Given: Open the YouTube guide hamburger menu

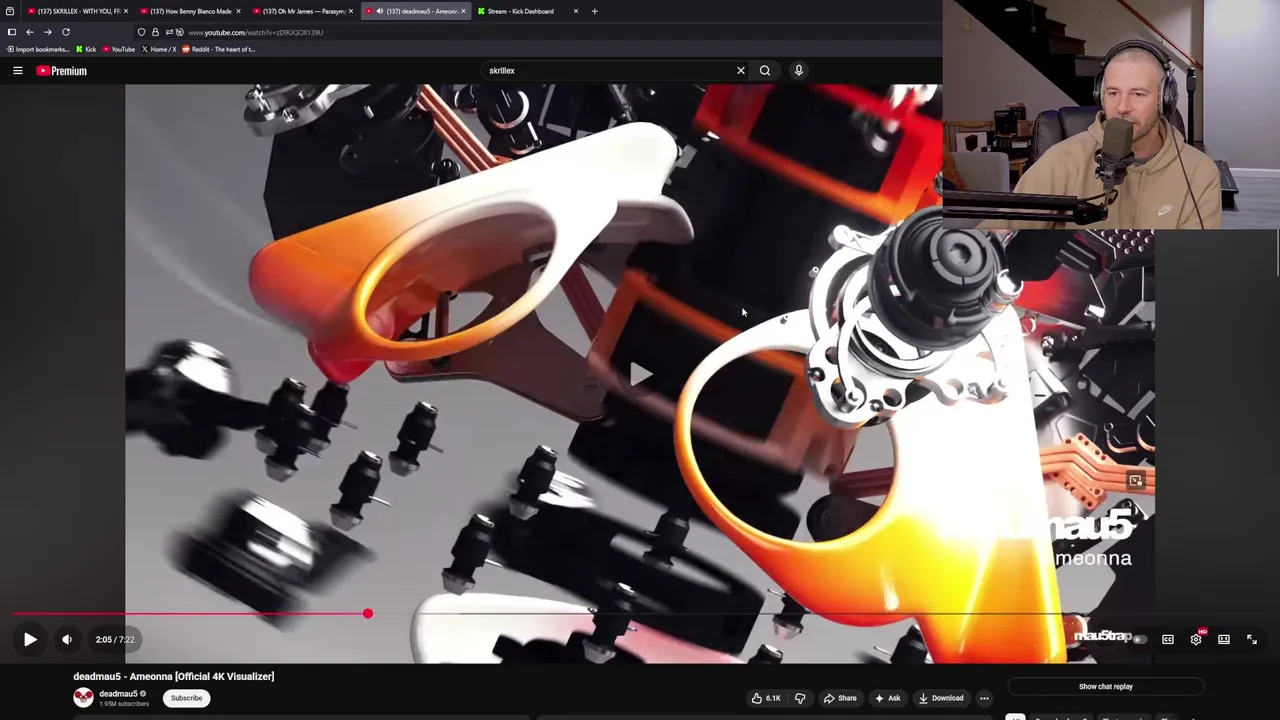Looking at the screenshot, I should click(17, 71).
